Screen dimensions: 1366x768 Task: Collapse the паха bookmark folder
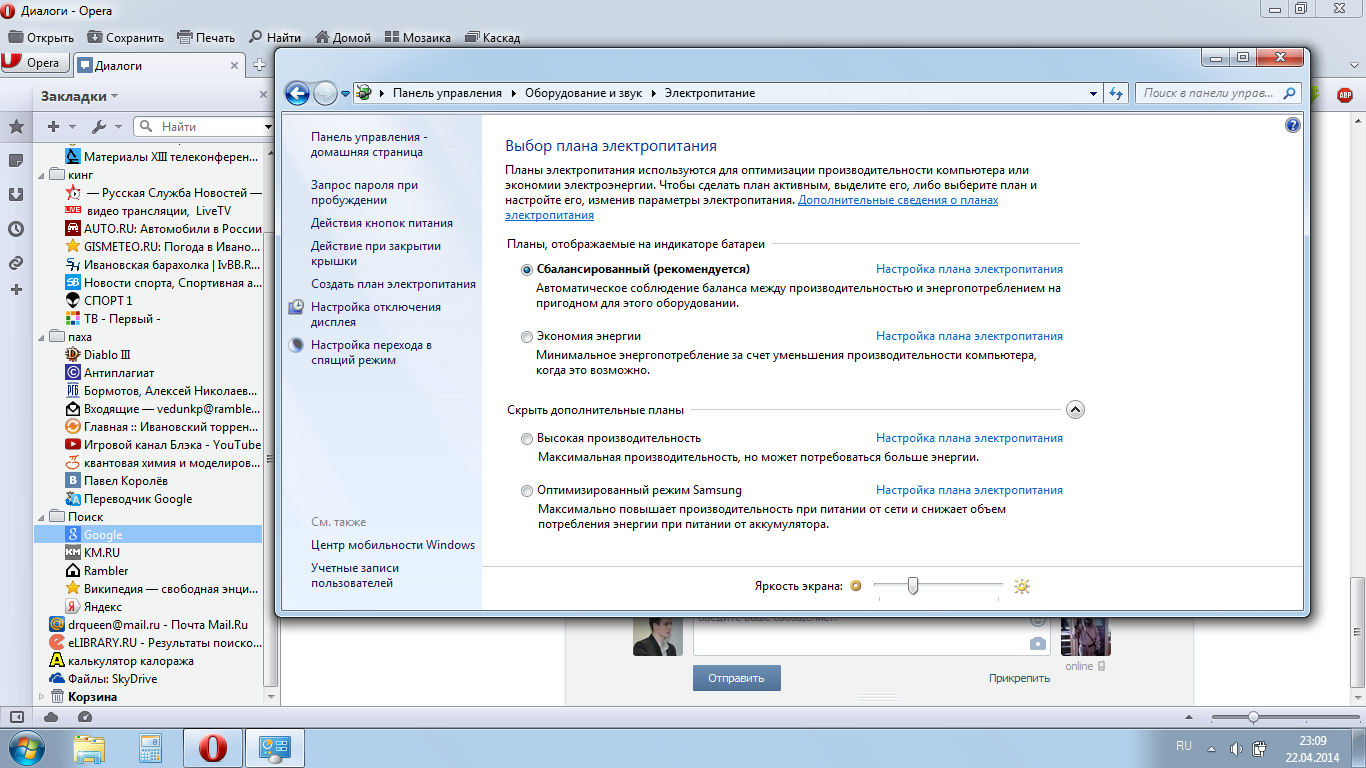(41, 337)
